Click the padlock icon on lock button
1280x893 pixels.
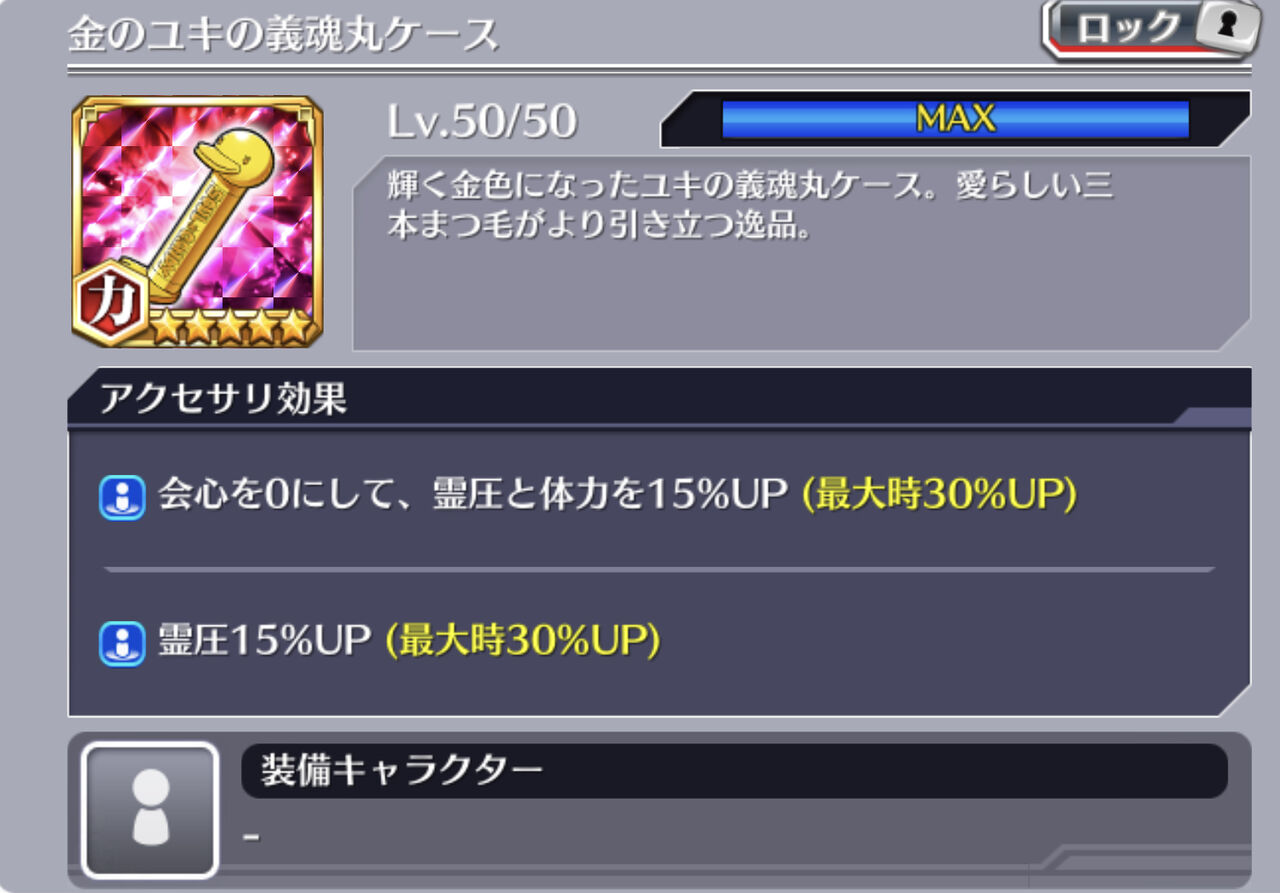[1229, 25]
